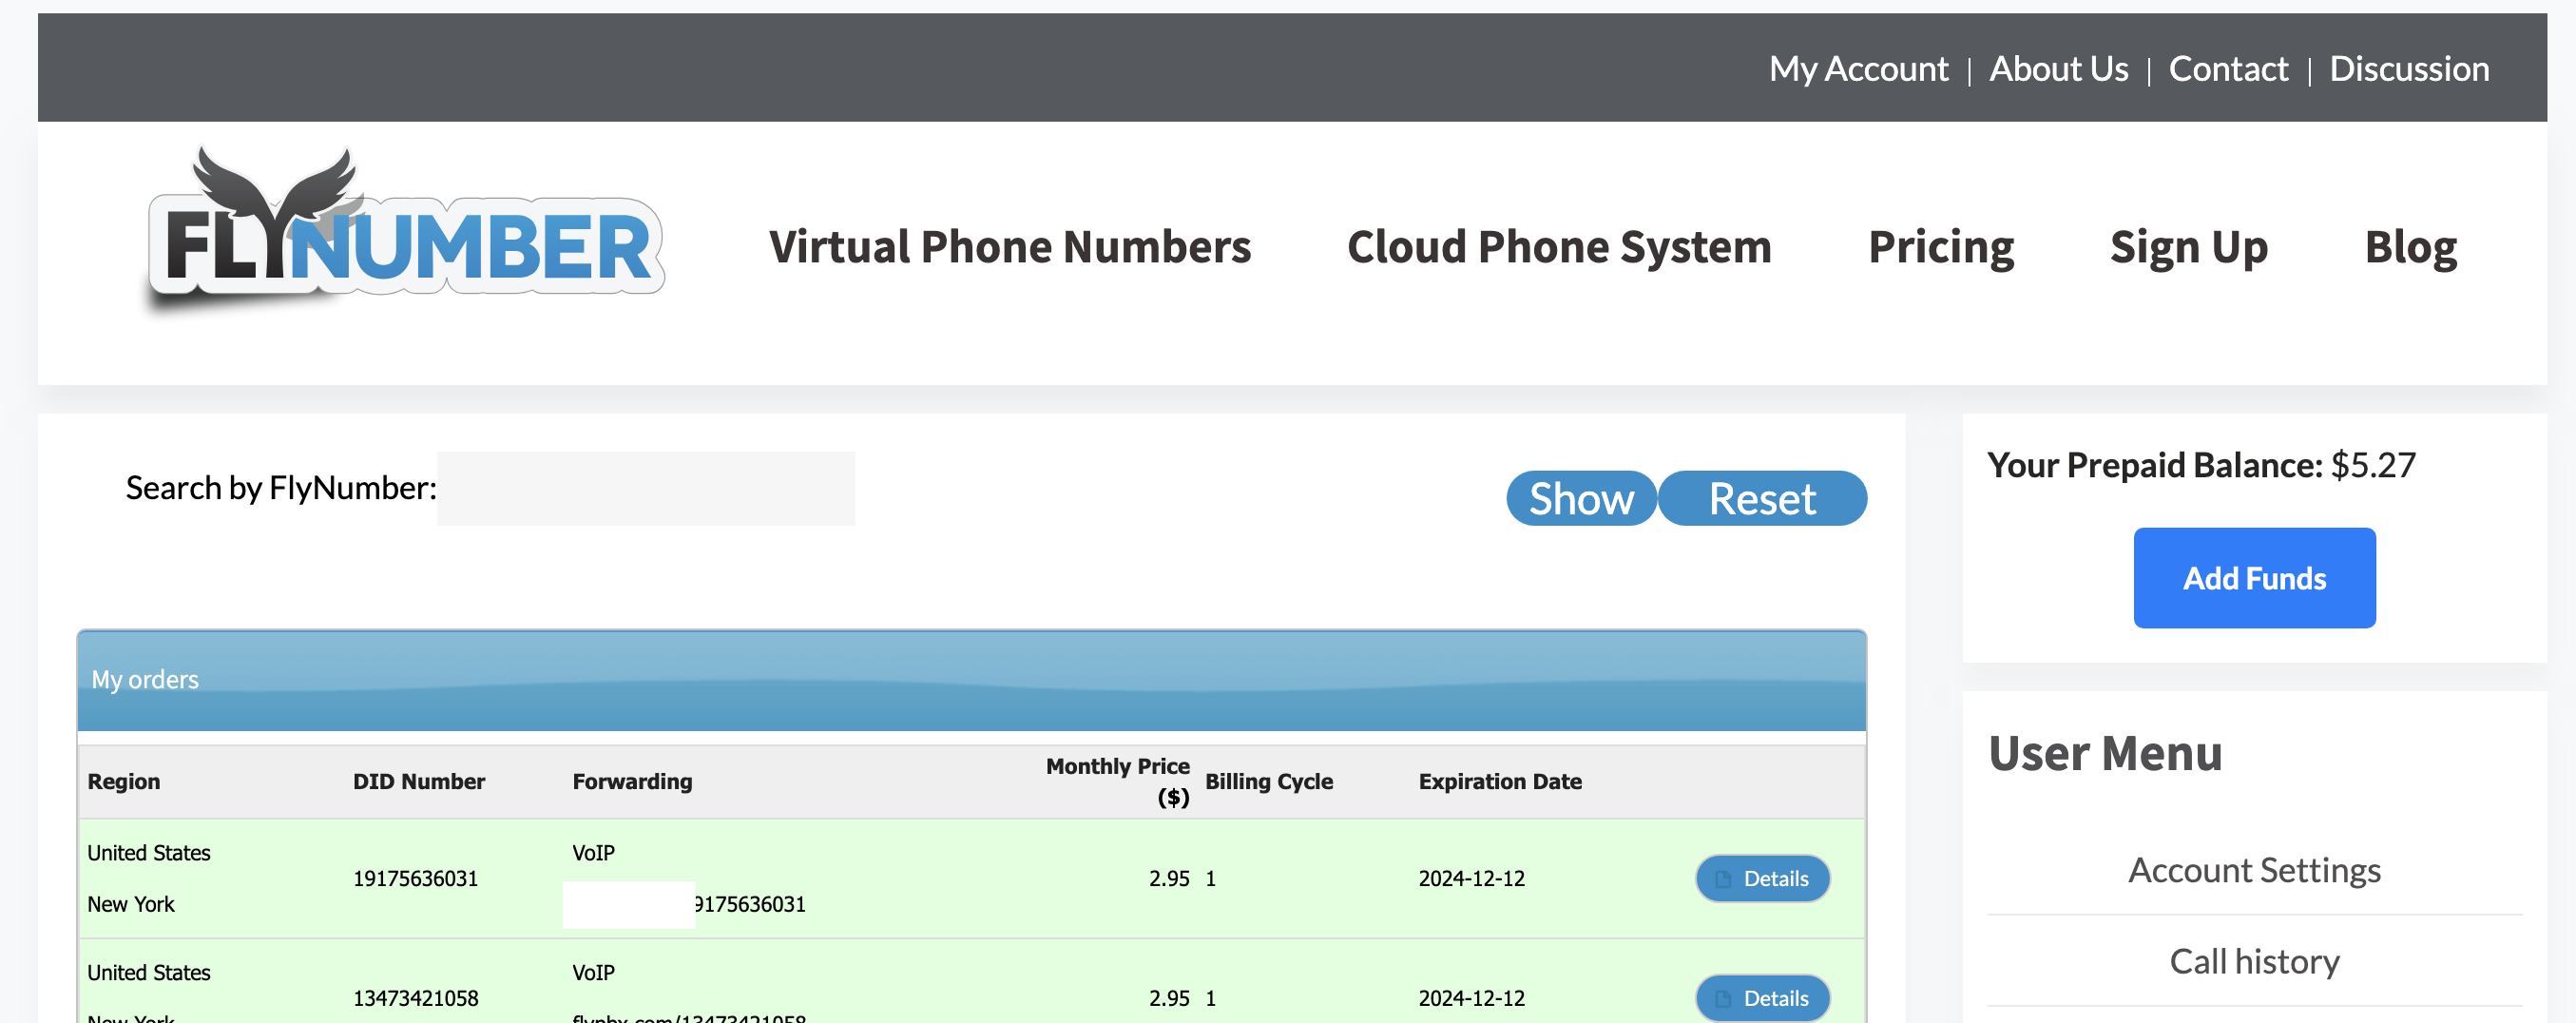The image size is (2576, 1023).
Task: Click the Forwarding column header
Action: coord(632,781)
